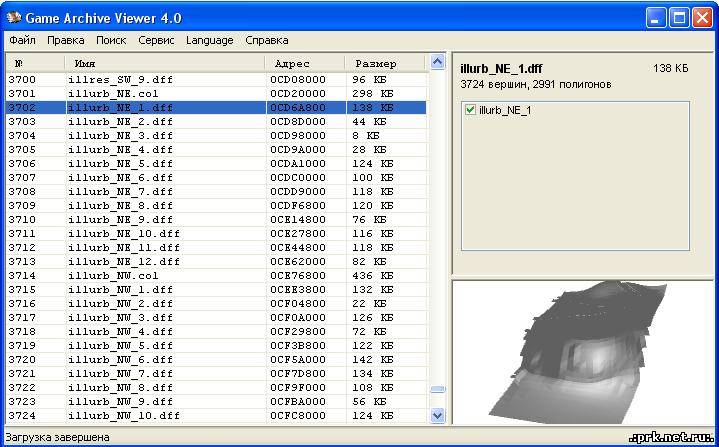Toggle the illurb_NE_1 checkbox

click(470, 110)
